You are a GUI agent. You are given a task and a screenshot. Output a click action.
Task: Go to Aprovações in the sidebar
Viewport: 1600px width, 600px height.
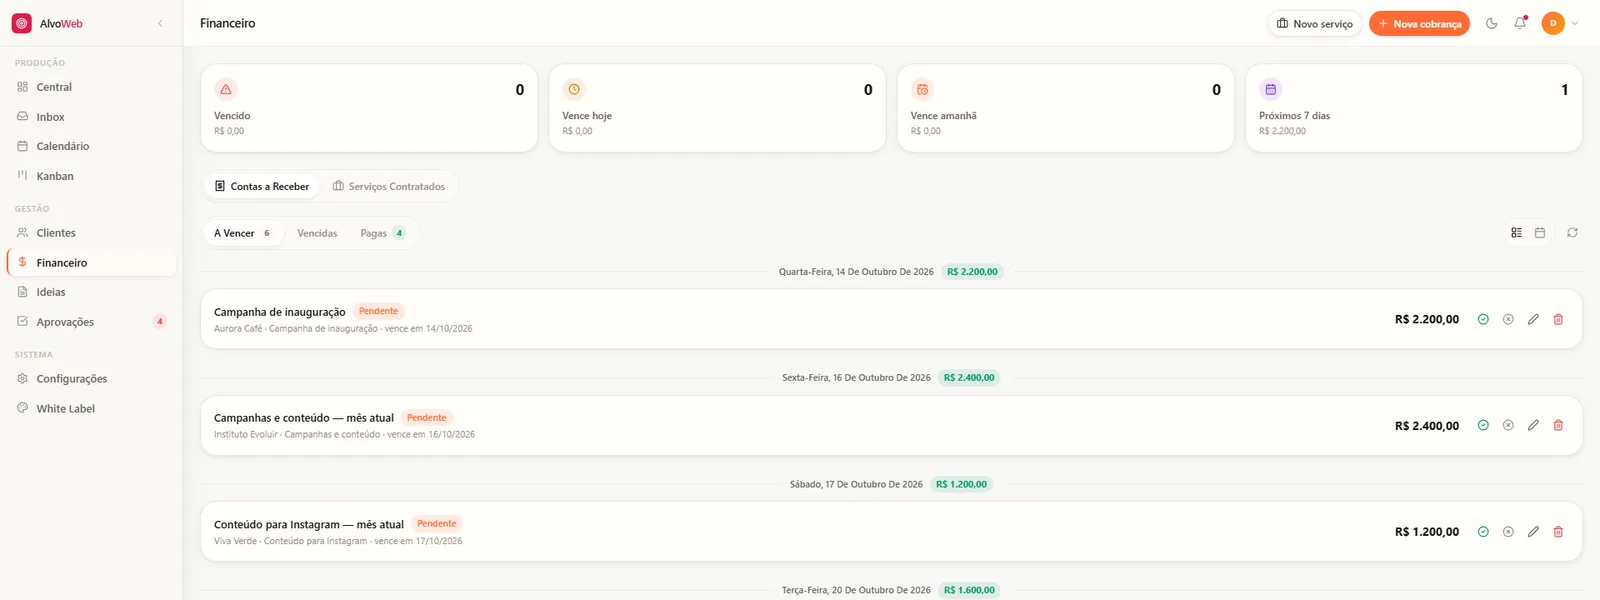click(x=91, y=322)
